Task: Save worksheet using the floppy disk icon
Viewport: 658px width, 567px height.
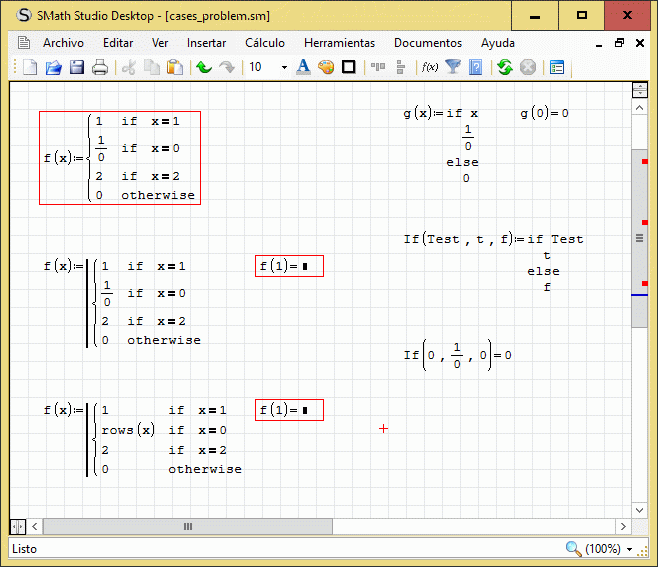Action: [x=76, y=67]
